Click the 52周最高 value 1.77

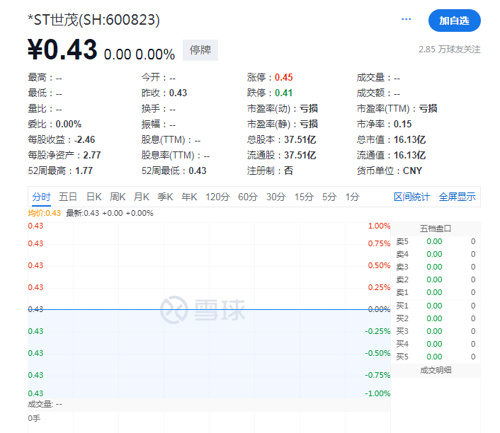(x=84, y=171)
